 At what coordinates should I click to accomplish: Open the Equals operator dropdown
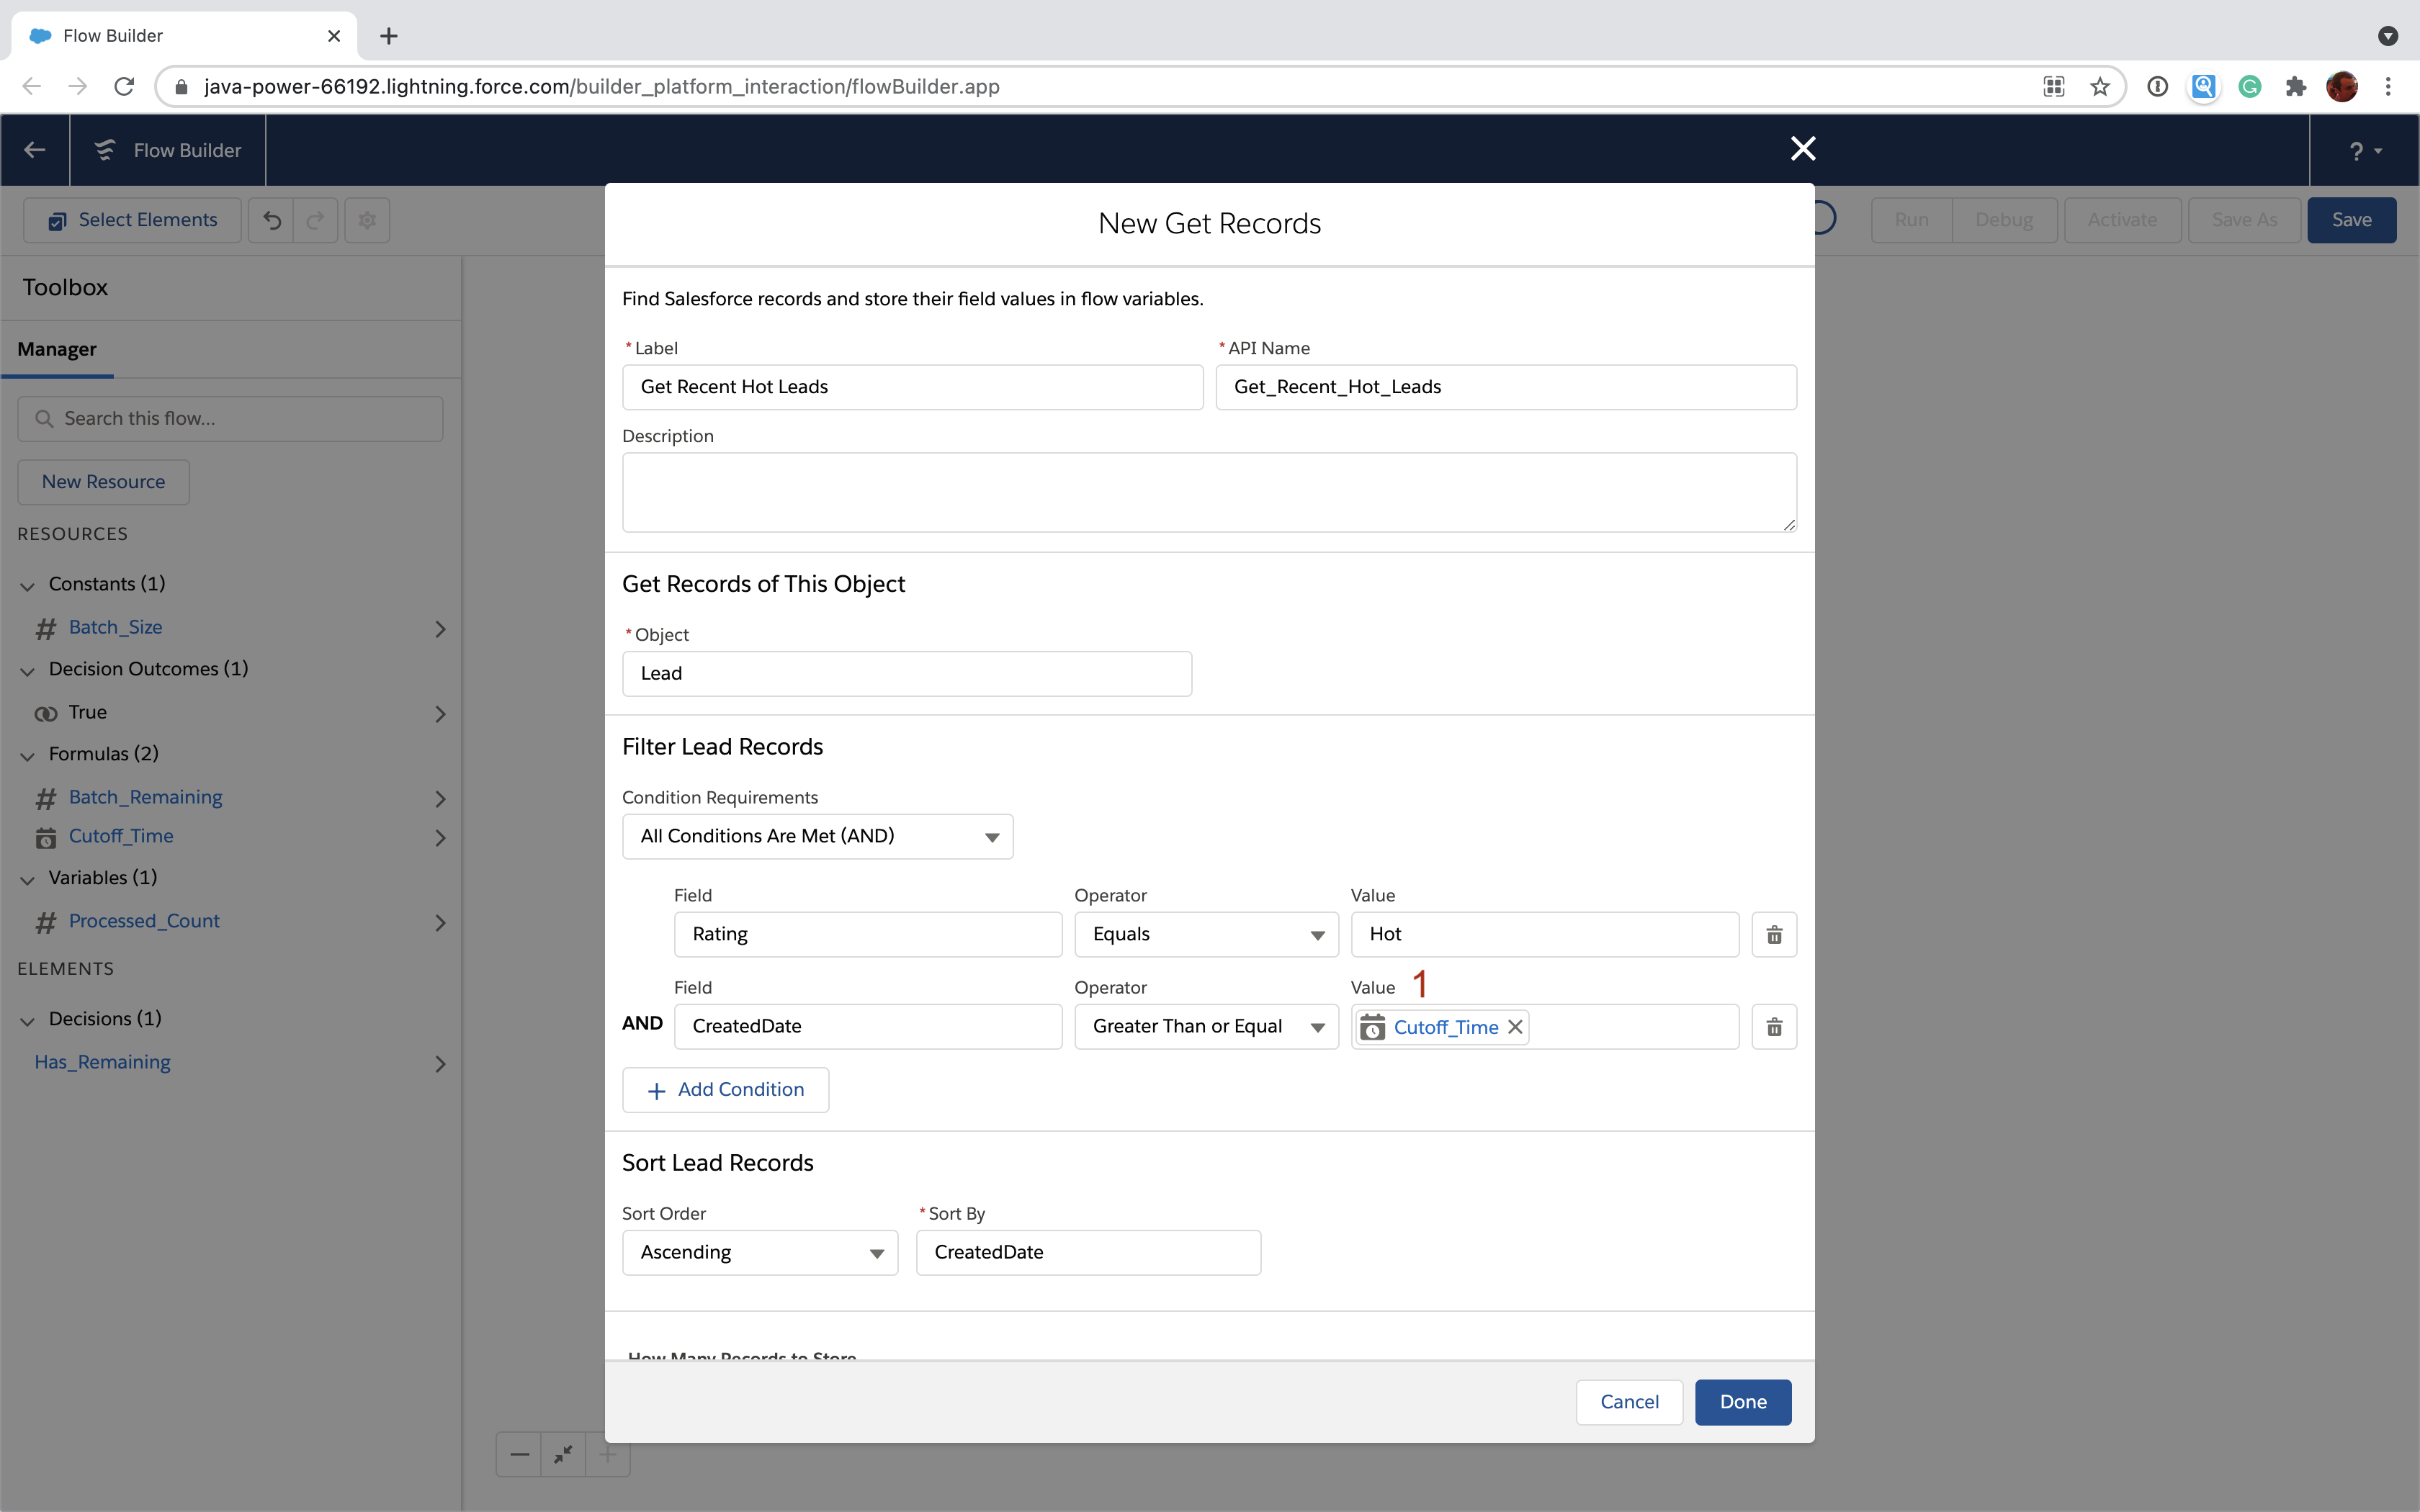click(x=1206, y=934)
